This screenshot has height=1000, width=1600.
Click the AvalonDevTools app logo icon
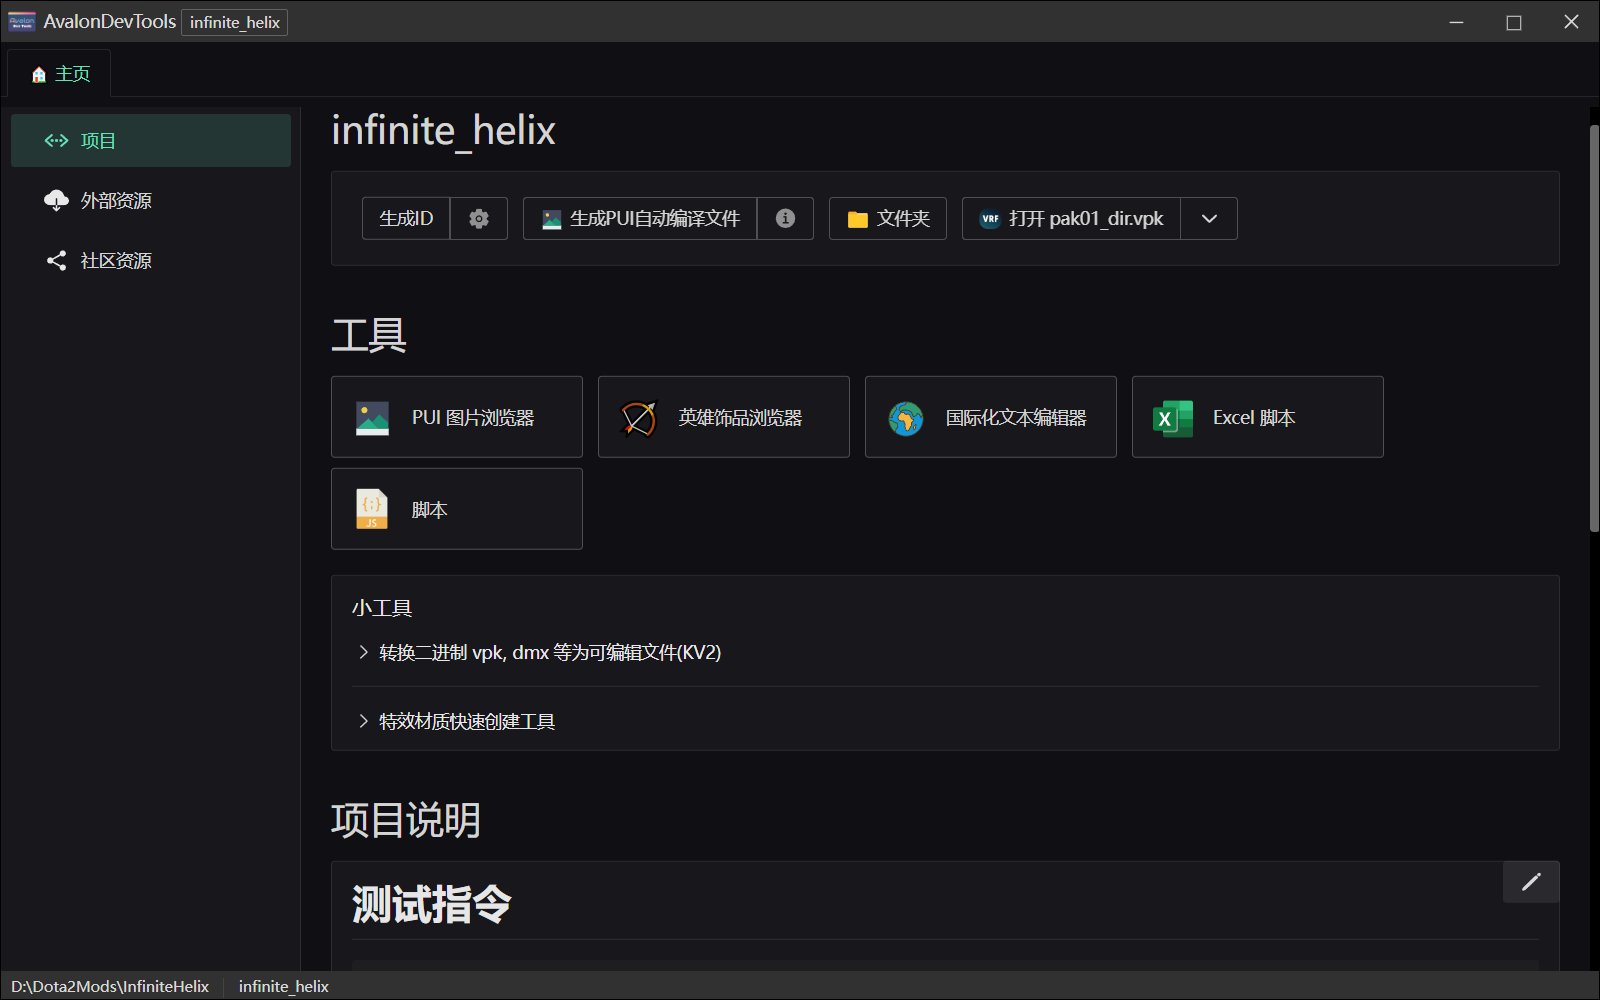[22, 22]
